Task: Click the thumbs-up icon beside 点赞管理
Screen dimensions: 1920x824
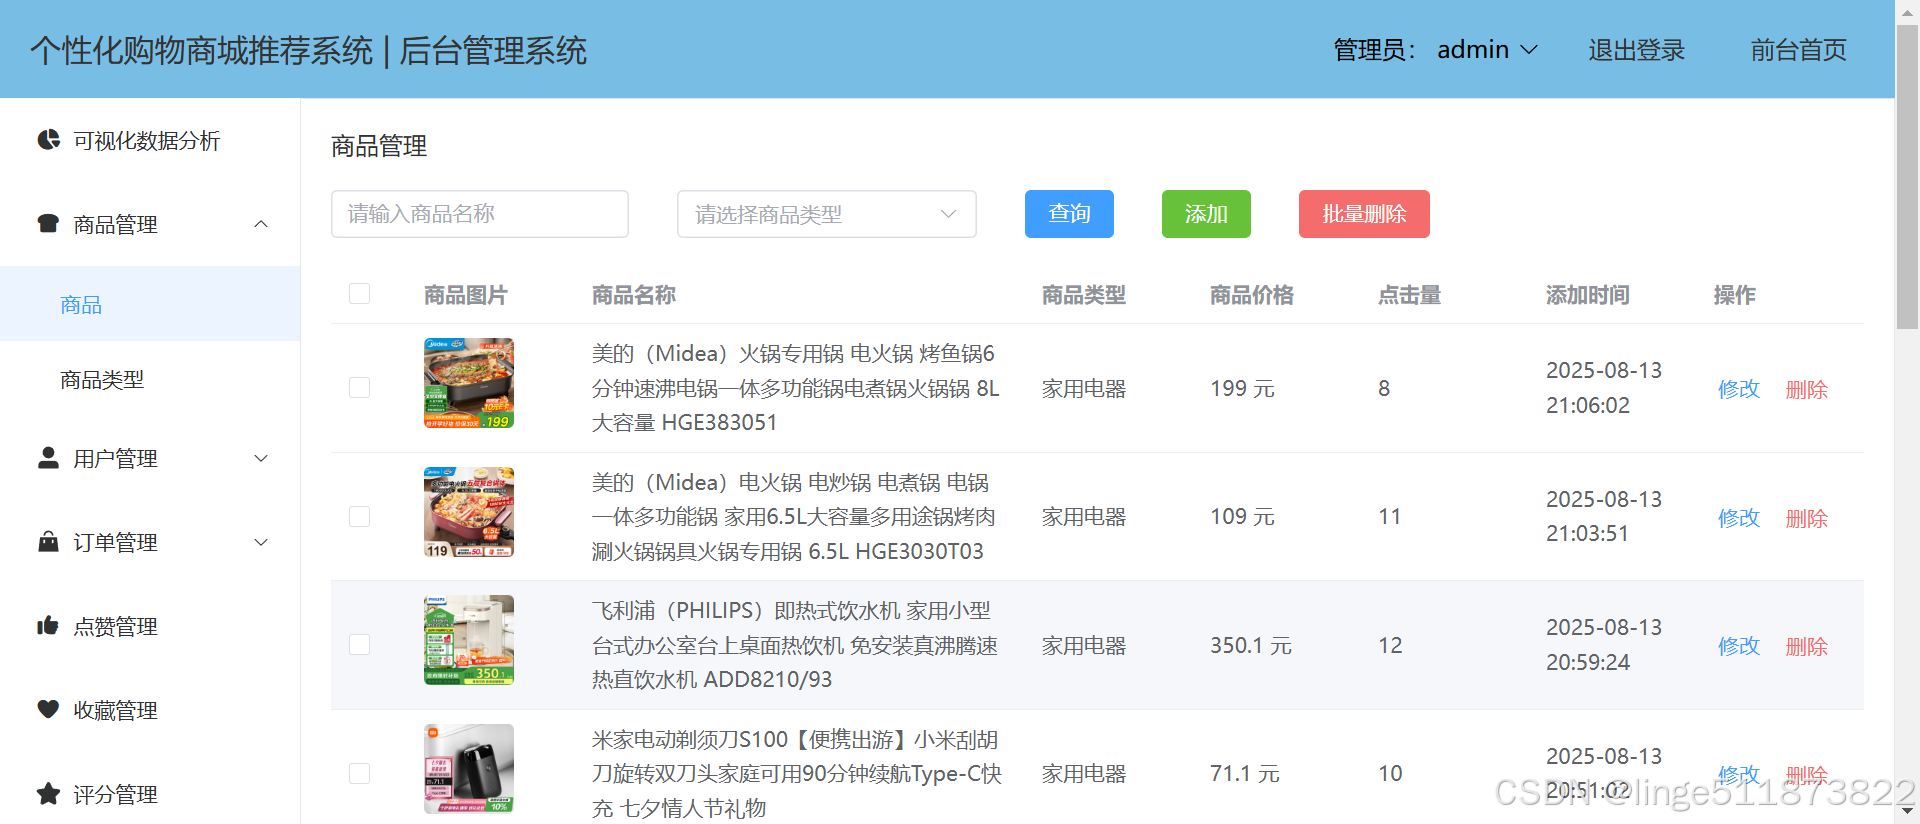Action: click(x=48, y=626)
